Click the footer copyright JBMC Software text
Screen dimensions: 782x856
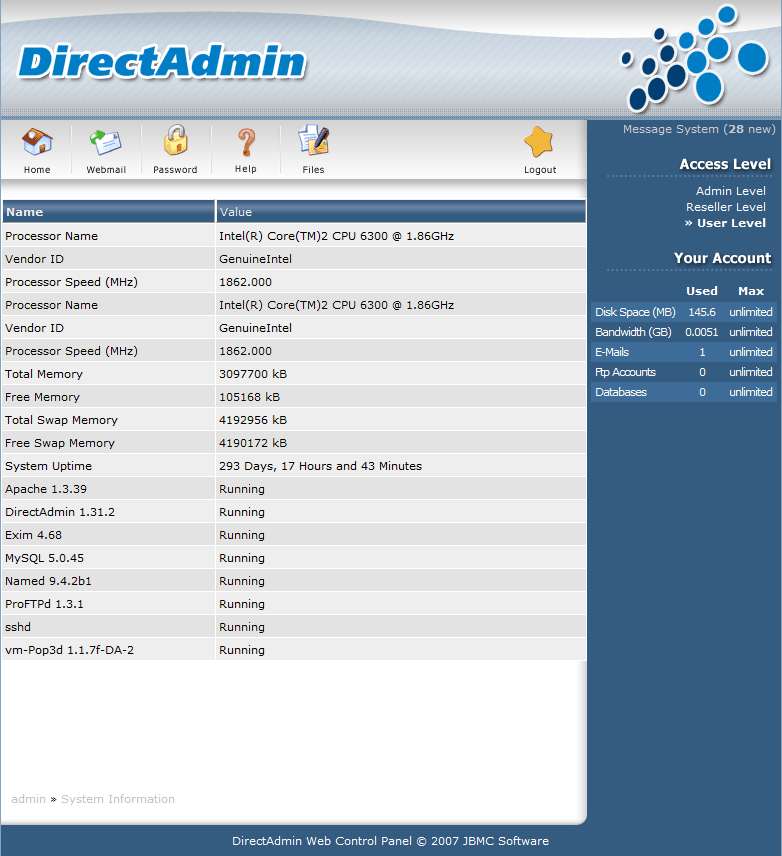pos(390,841)
